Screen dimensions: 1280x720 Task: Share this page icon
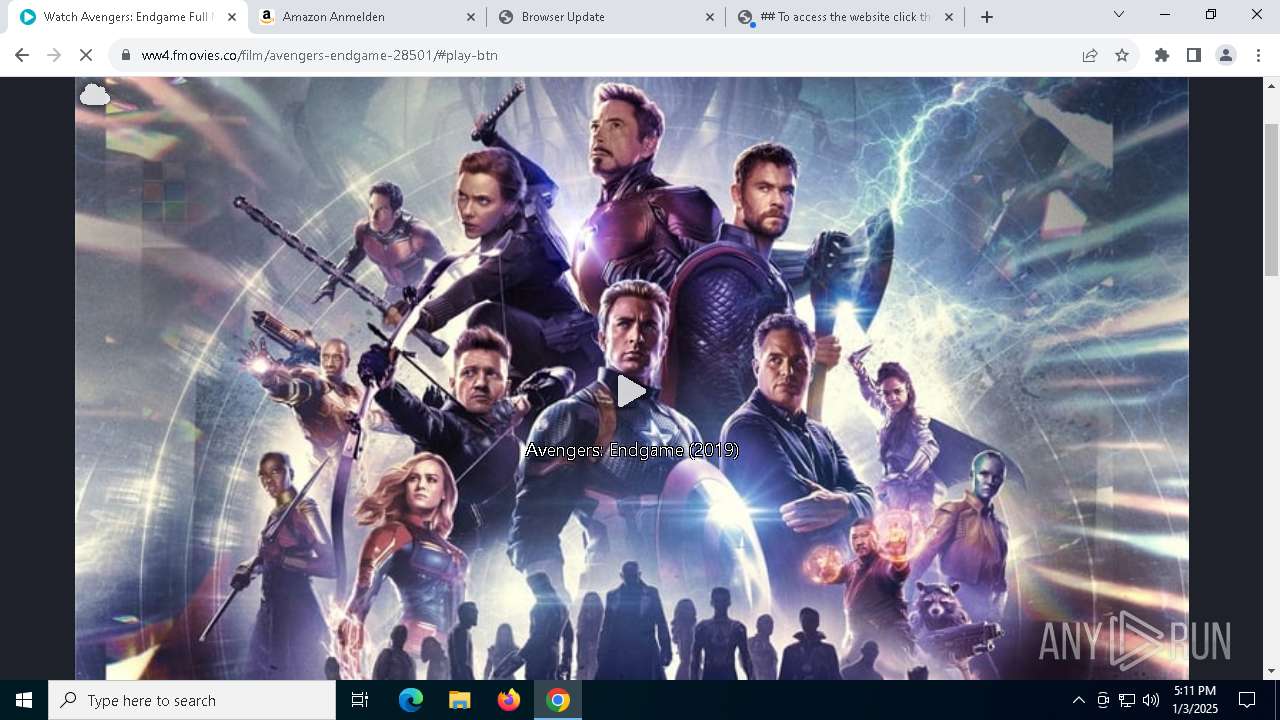tap(1090, 55)
